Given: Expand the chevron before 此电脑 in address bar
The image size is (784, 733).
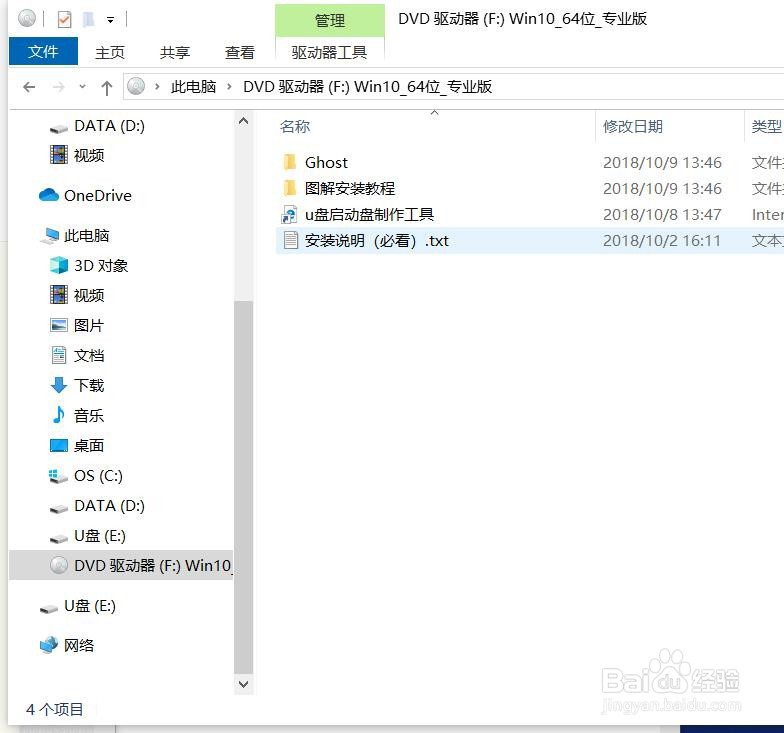Looking at the screenshot, I should click(158, 87).
